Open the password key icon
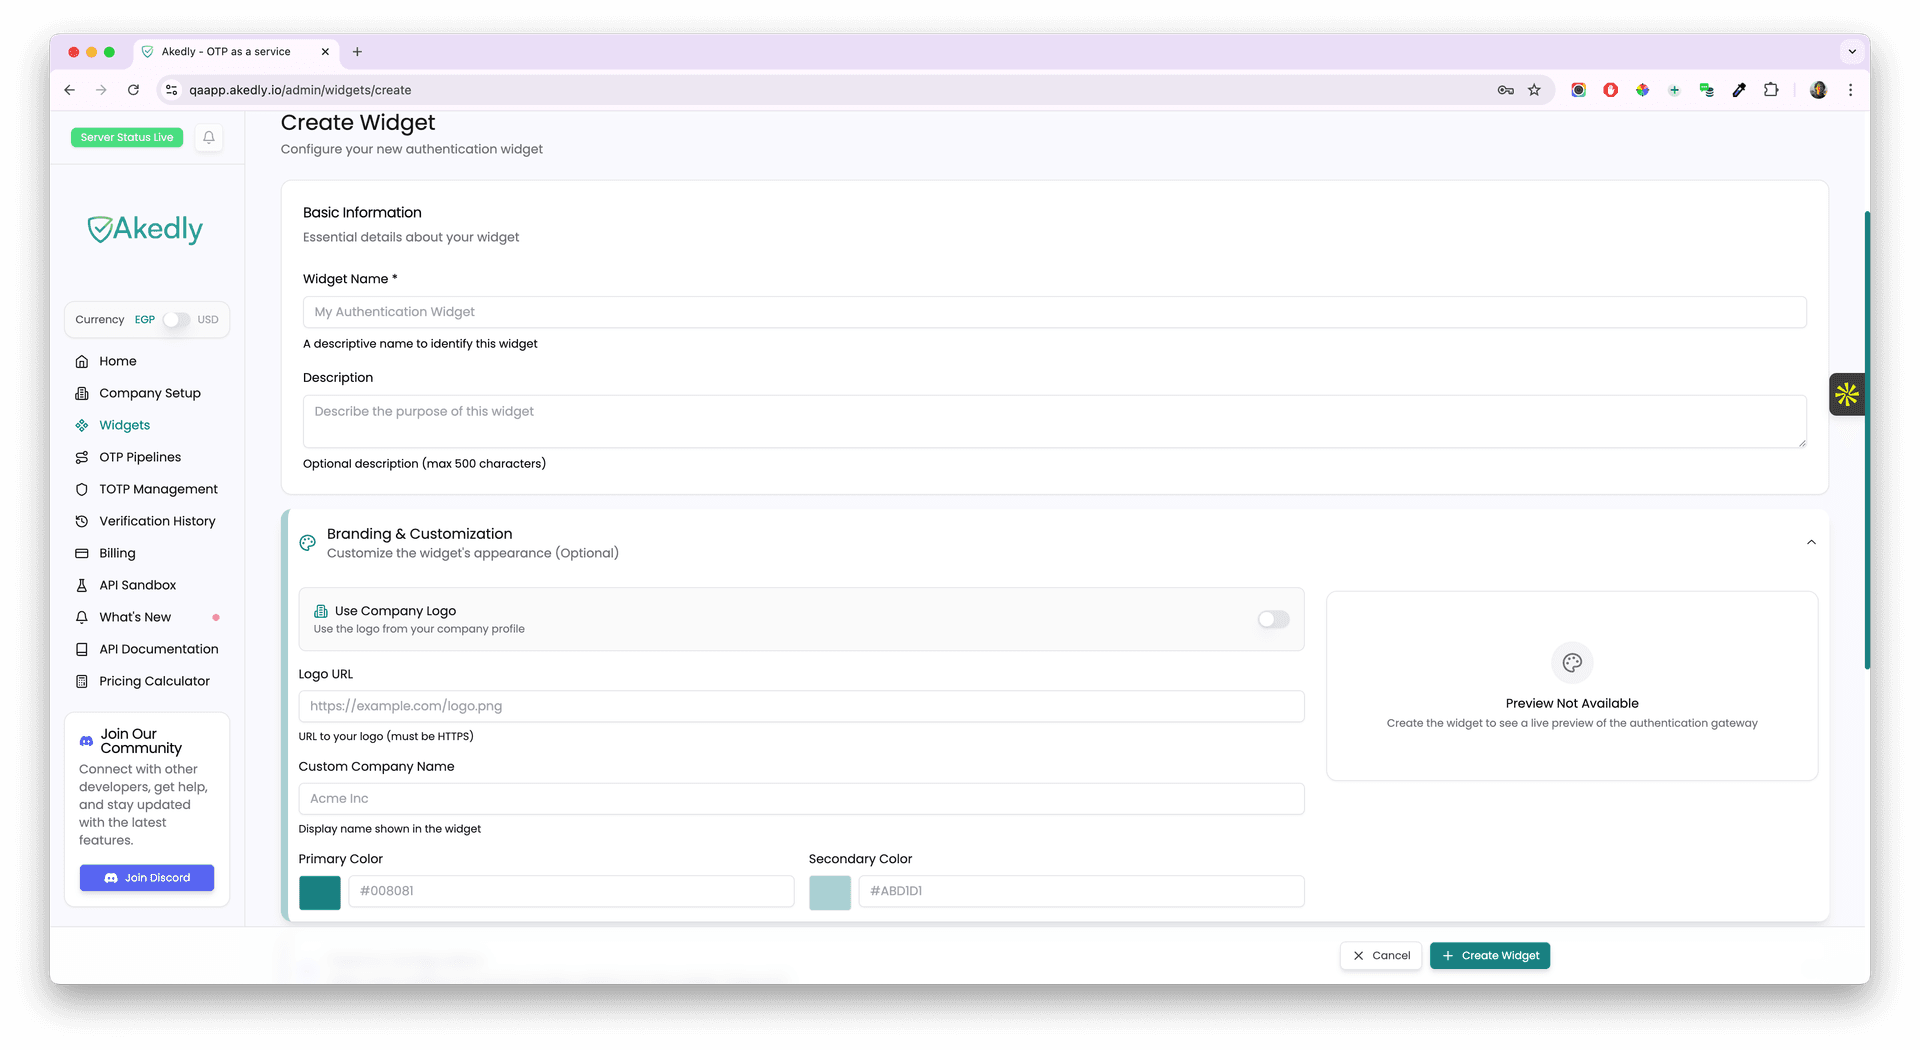The image size is (1920, 1050). click(1505, 90)
